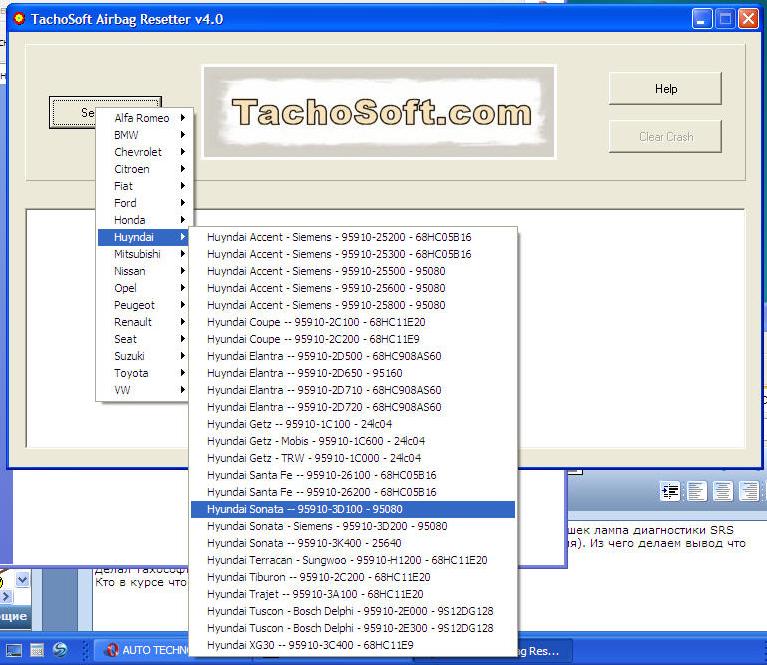
Task: Select Hyundai Elantra 95910-2D650 - 95160
Action: (x=353, y=373)
